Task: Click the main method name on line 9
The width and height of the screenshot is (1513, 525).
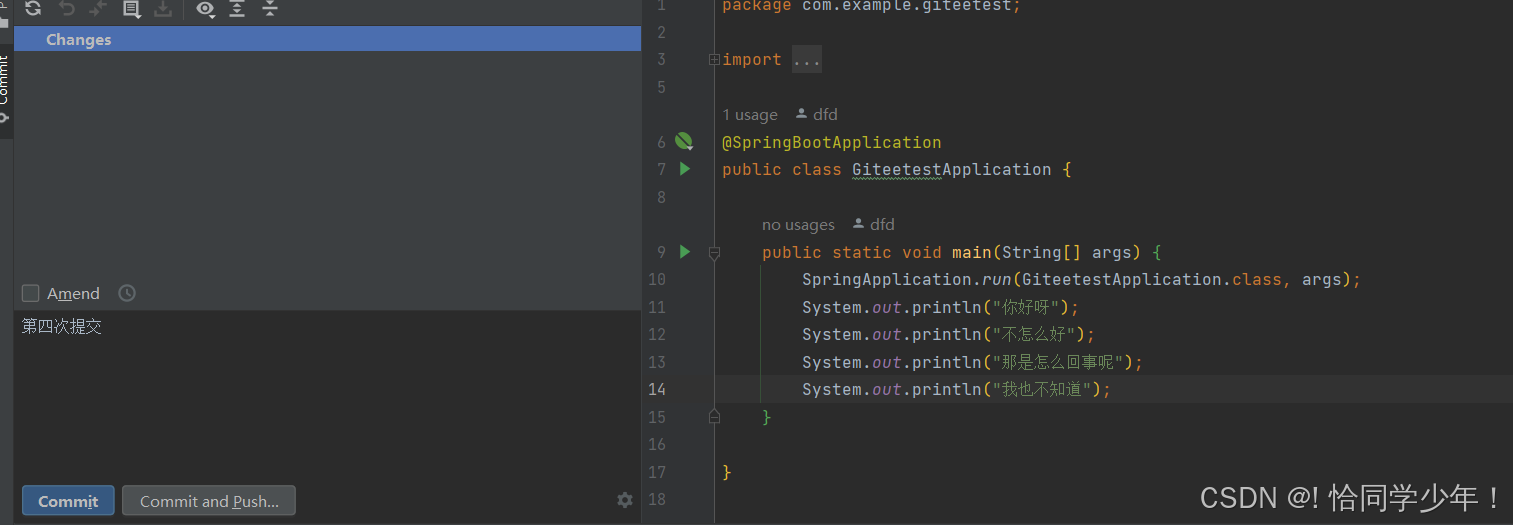Action: coord(971,253)
